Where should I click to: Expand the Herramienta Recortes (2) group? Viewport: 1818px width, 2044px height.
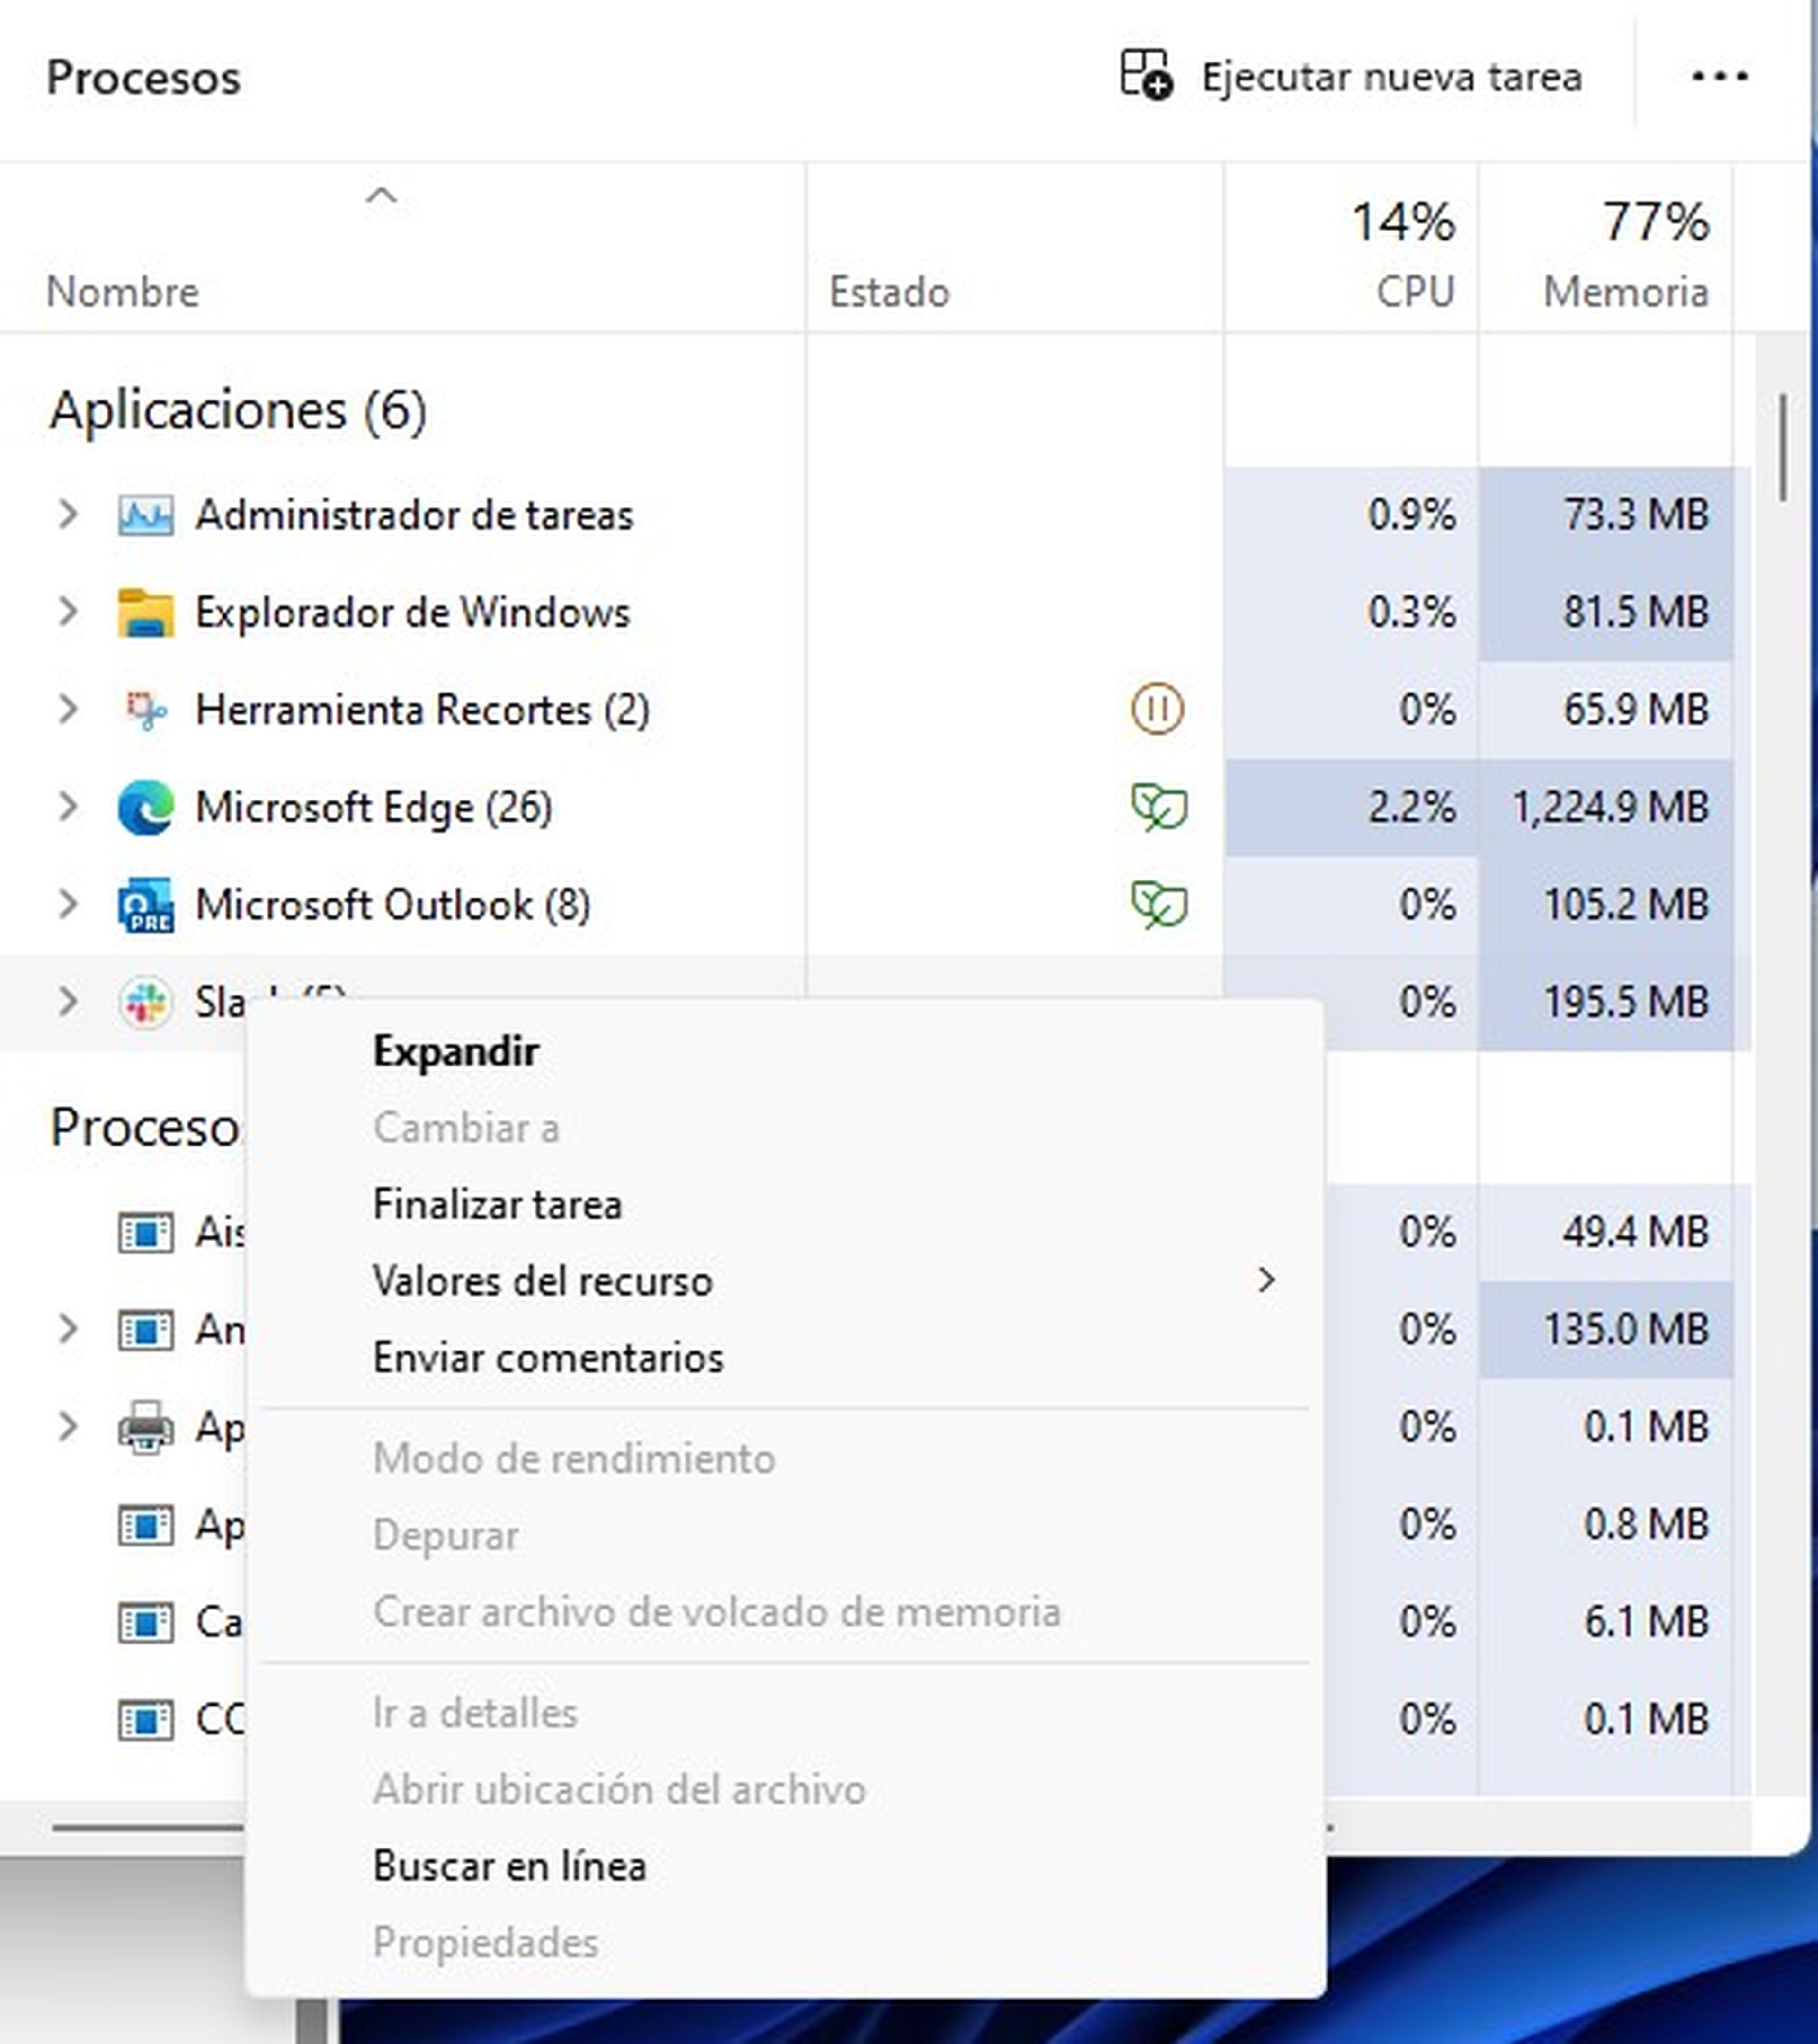pyautogui.click(x=67, y=709)
